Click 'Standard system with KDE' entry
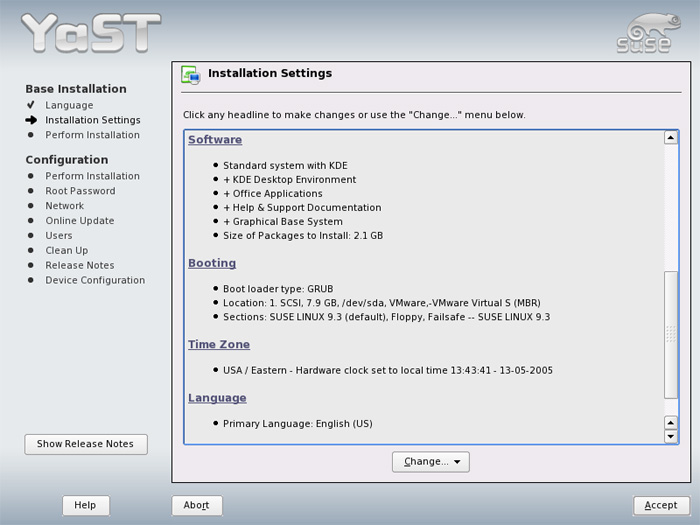 (285, 166)
